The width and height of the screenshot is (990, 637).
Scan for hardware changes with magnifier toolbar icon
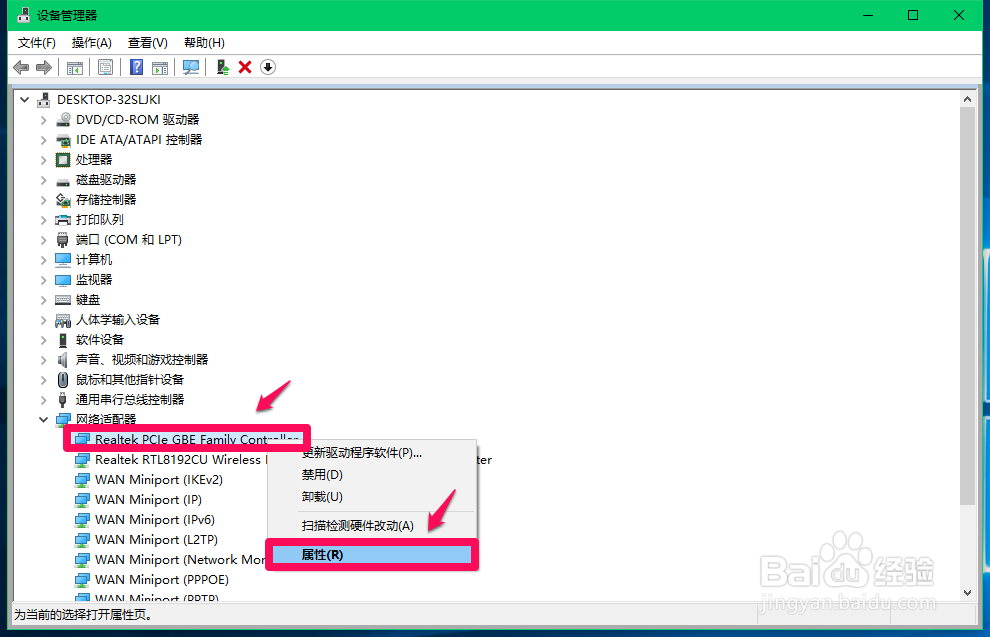click(x=190, y=67)
